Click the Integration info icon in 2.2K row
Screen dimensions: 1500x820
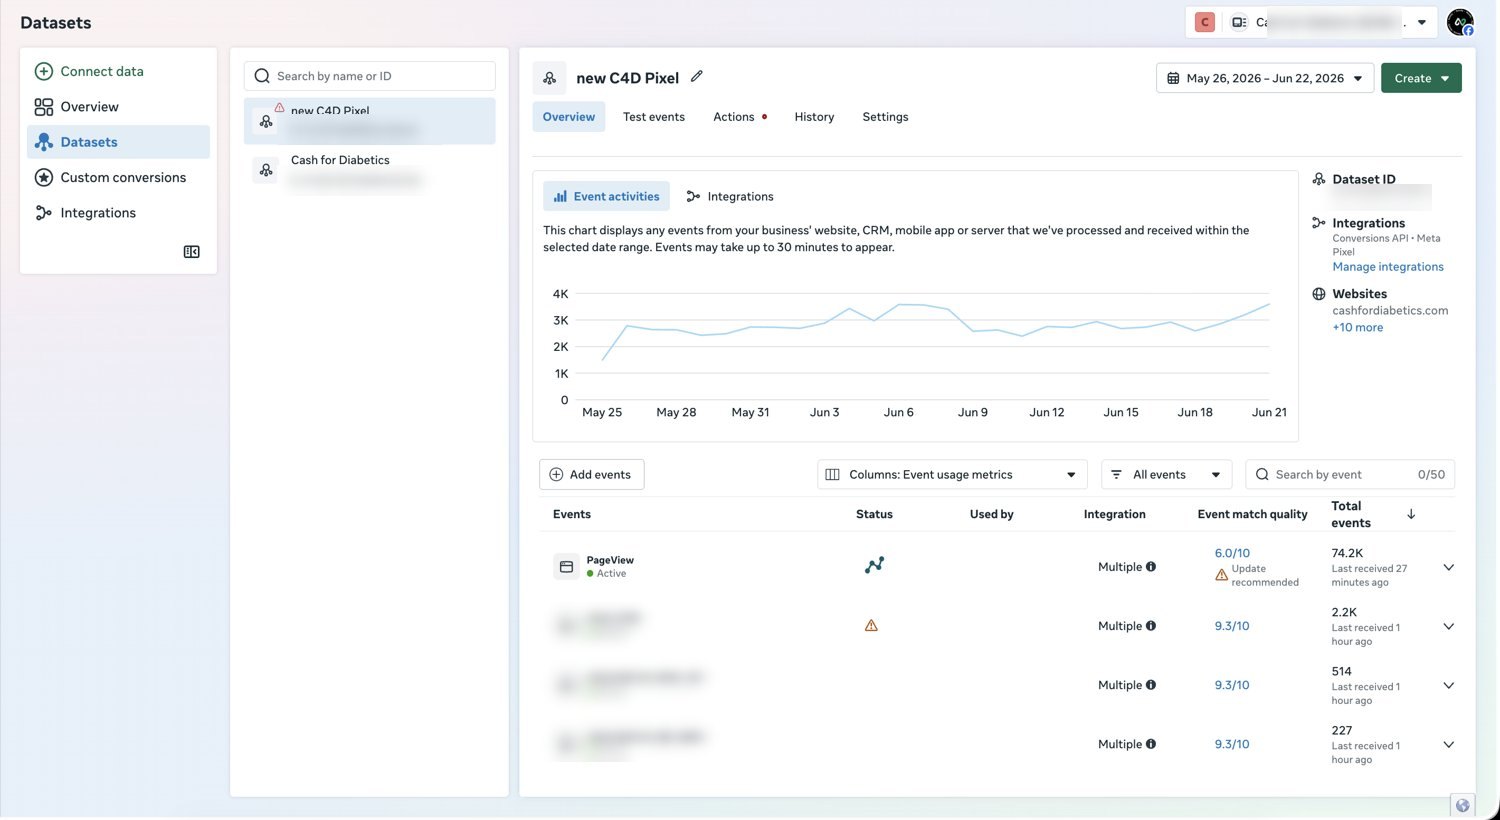pos(1151,626)
